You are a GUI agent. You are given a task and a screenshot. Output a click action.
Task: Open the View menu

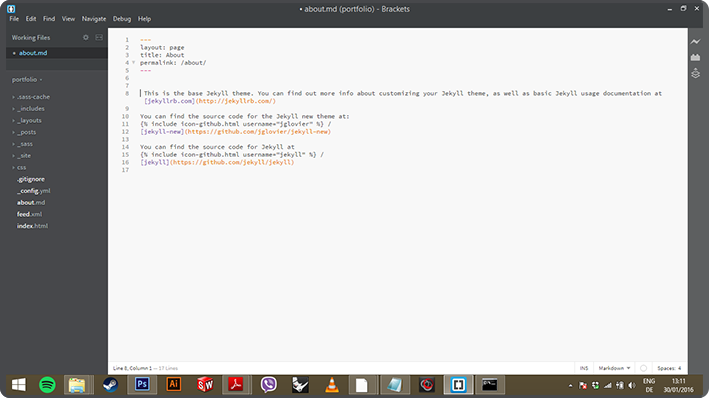pos(68,19)
